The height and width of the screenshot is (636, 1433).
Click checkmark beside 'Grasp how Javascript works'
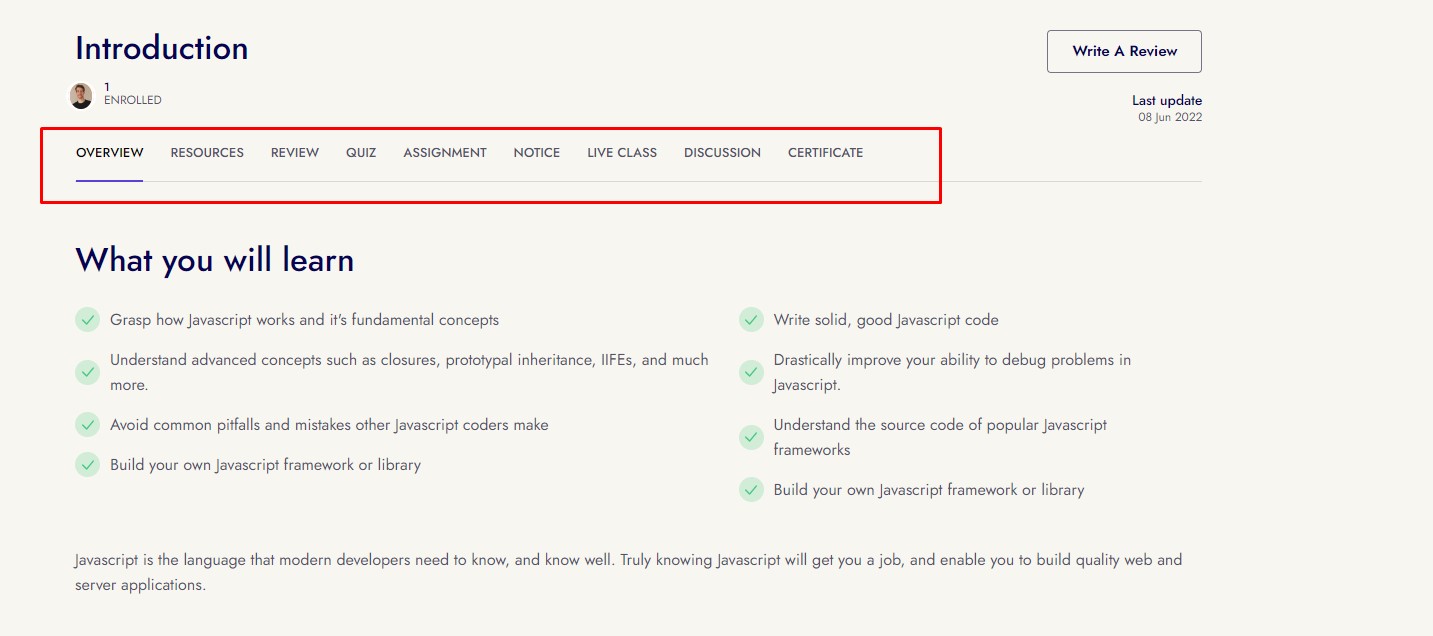[88, 320]
